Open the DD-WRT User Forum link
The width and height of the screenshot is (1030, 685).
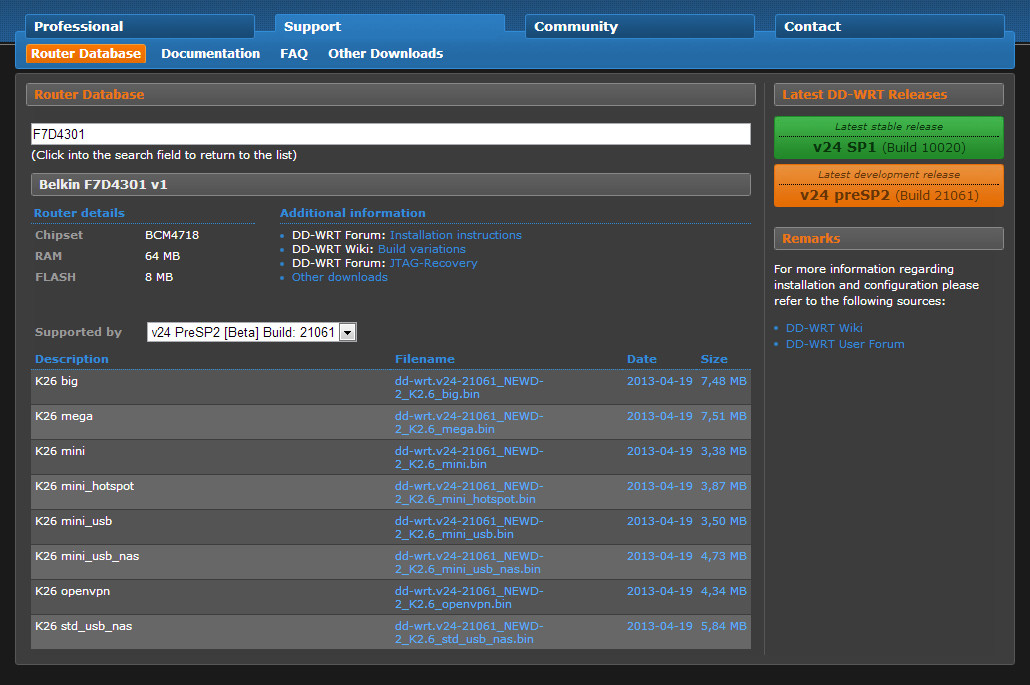[x=845, y=344]
